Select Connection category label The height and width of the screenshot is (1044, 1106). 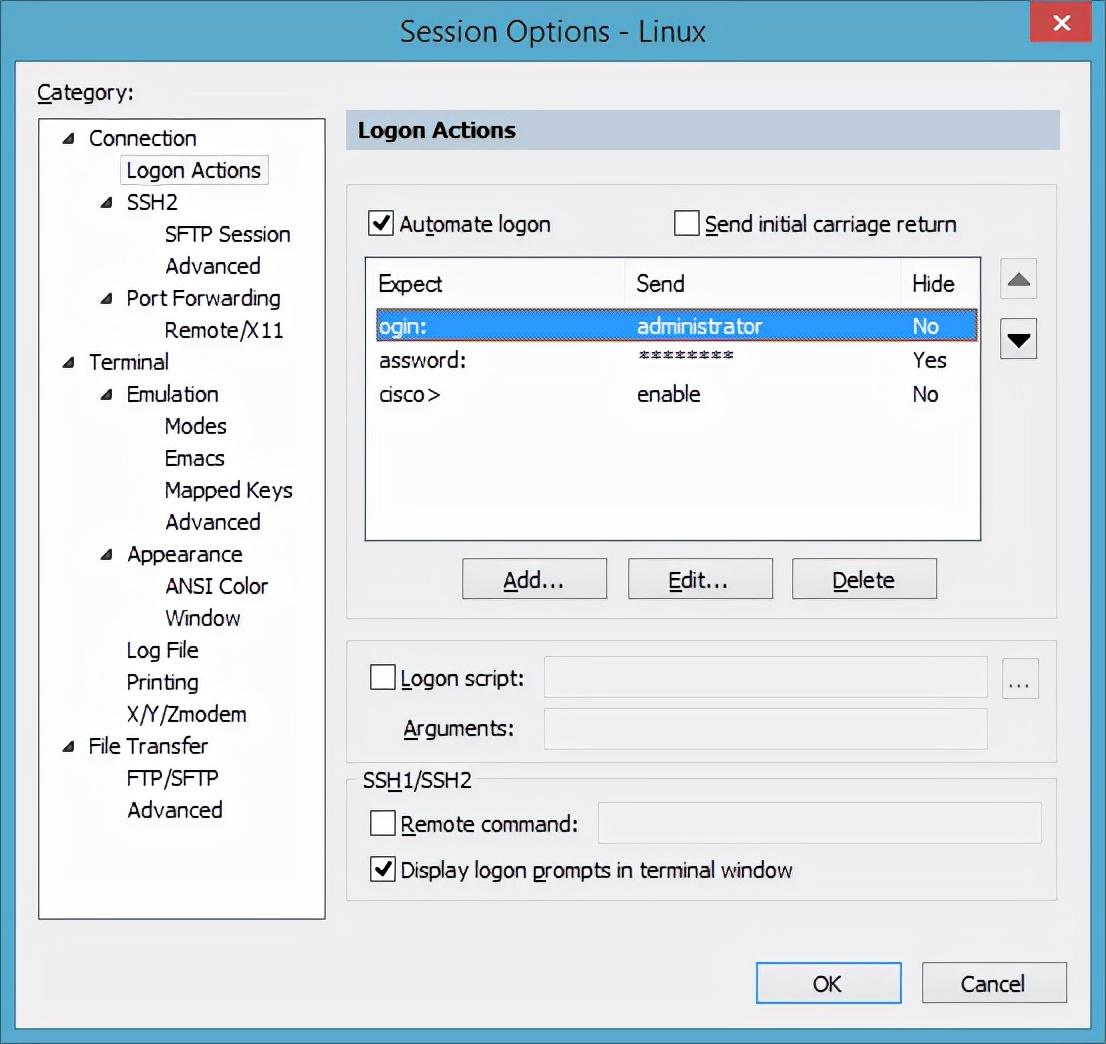tap(142, 138)
